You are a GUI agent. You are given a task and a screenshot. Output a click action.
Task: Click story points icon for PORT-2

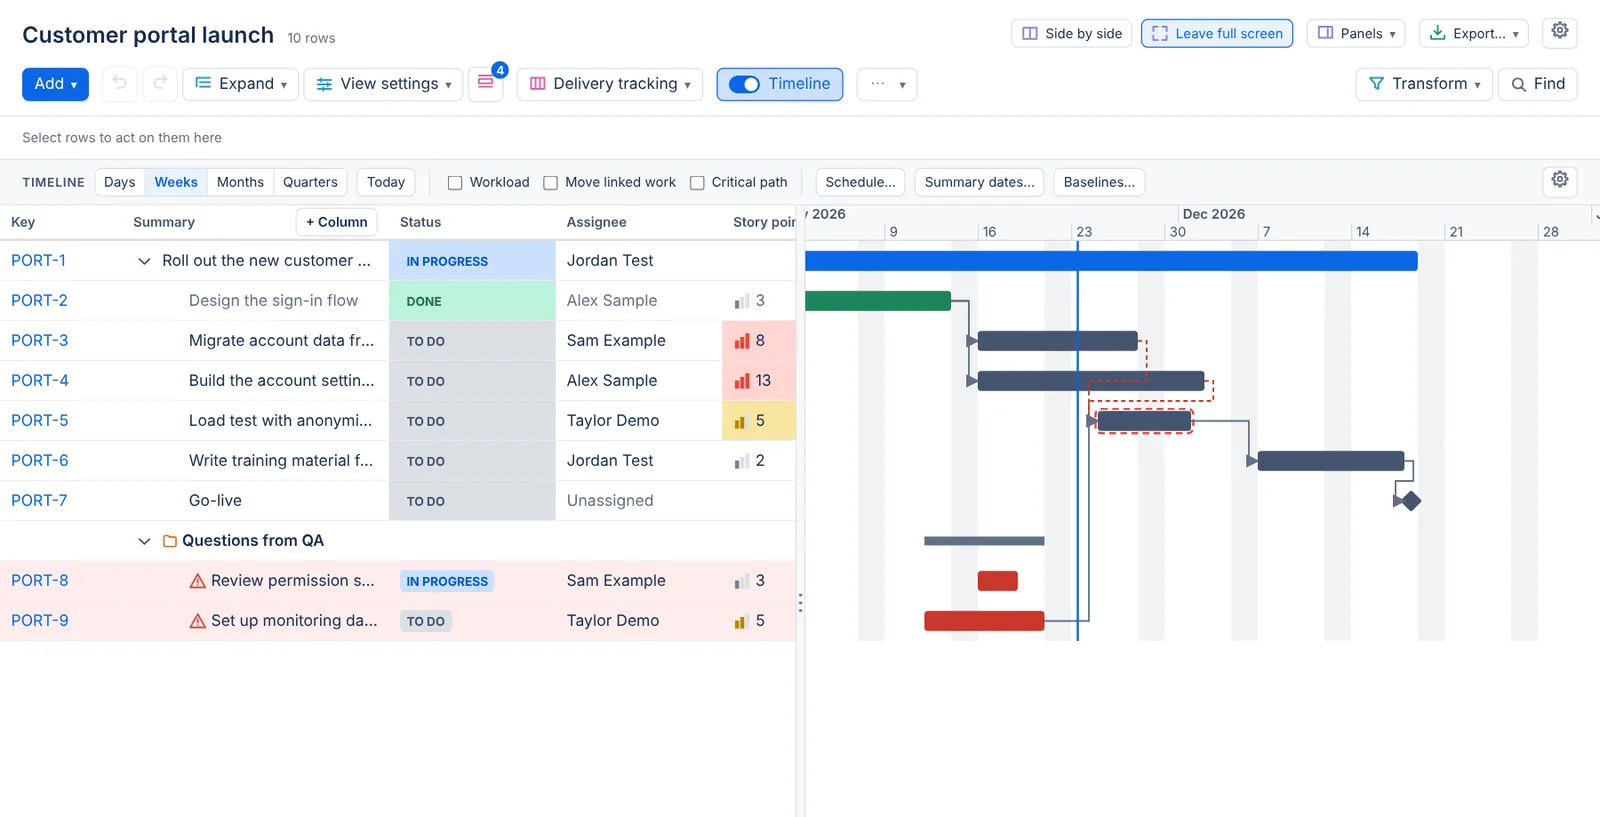click(x=742, y=301)
